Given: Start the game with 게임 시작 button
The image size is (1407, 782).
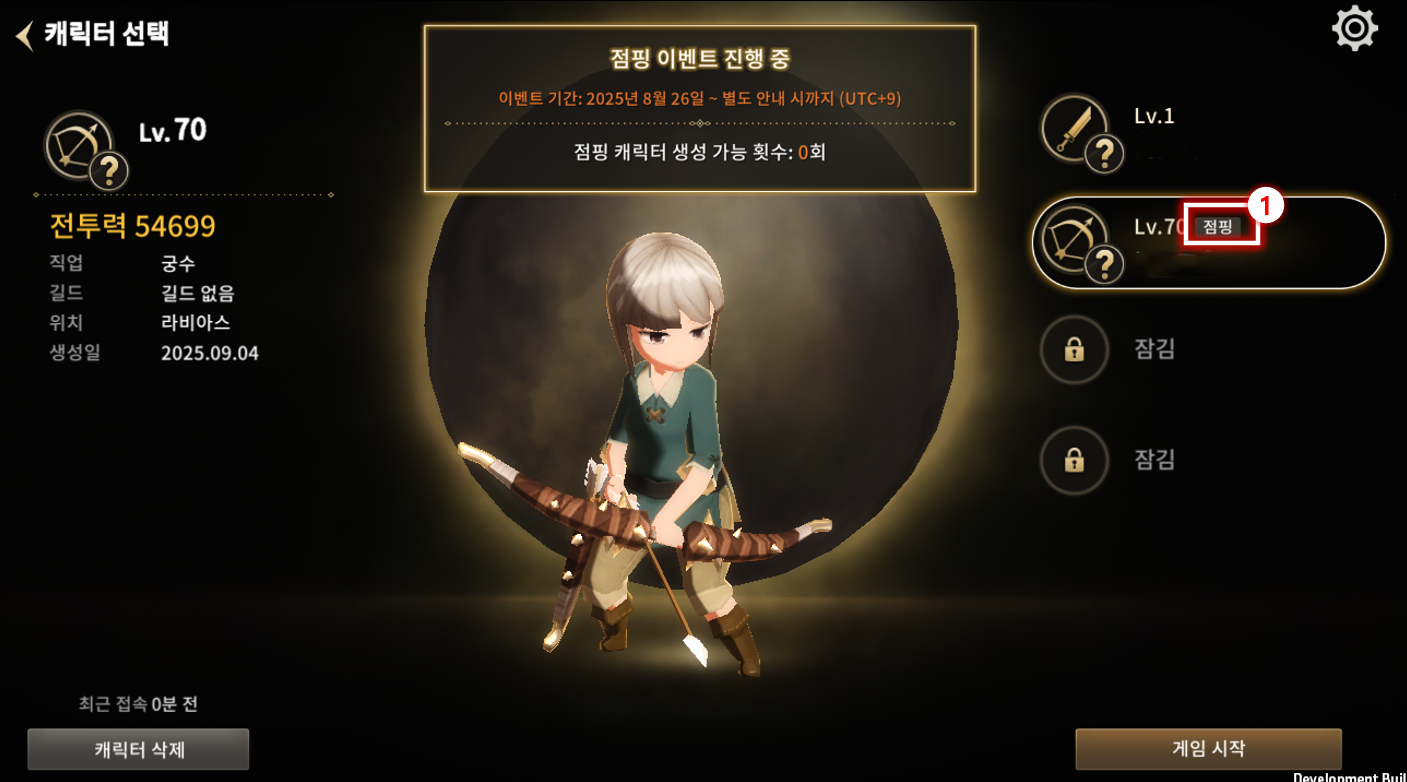Looking at the screenshot, I should point(1208,748).
